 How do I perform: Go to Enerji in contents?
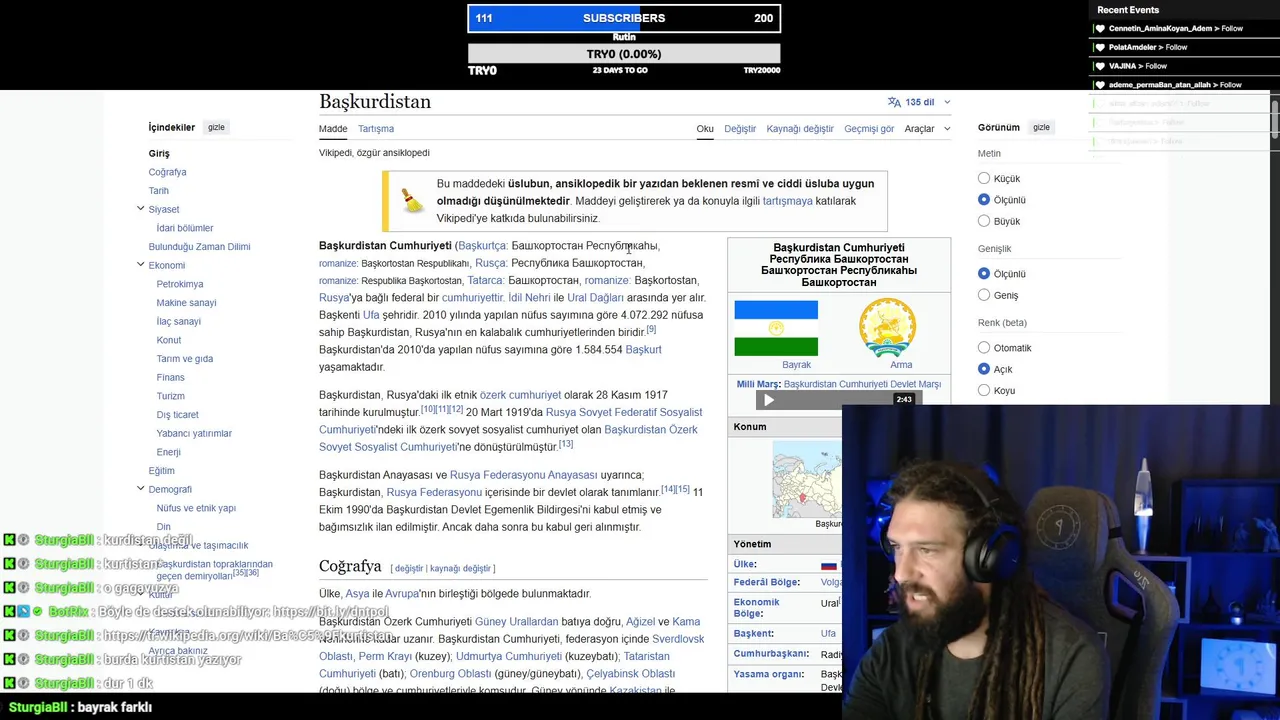[169, 452]
